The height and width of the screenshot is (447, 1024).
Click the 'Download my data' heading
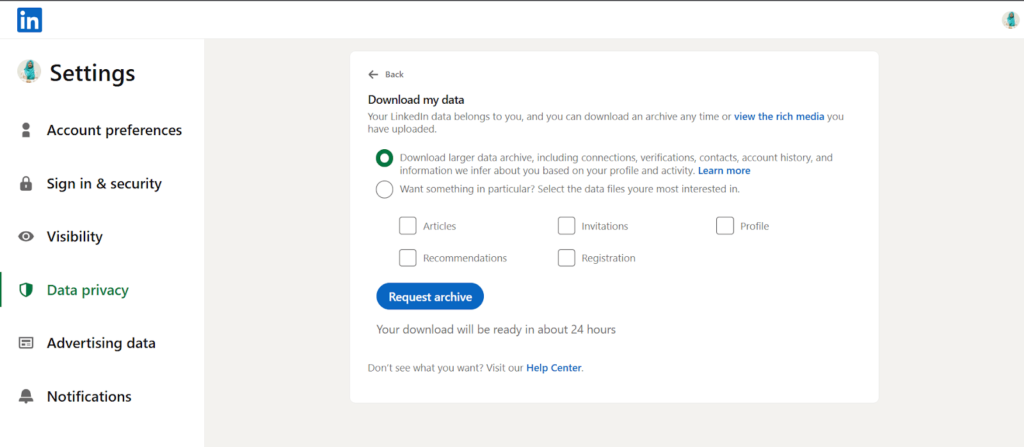(416, 100)
